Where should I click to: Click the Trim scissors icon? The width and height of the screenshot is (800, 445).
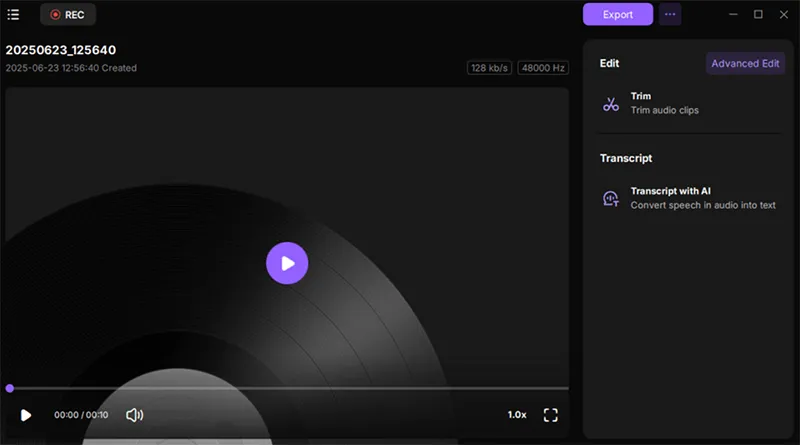point(611,104)
